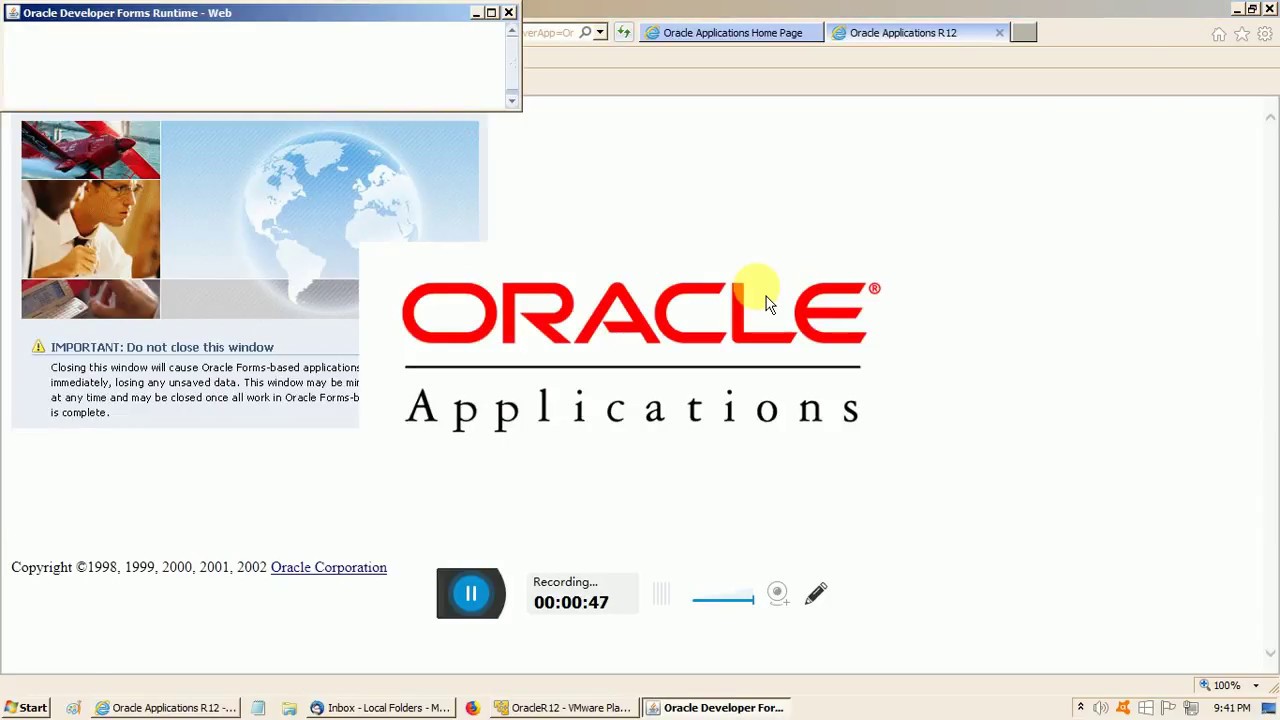Click the browser Home icon
This screenshot has height=720, width=1280.
1218,34
